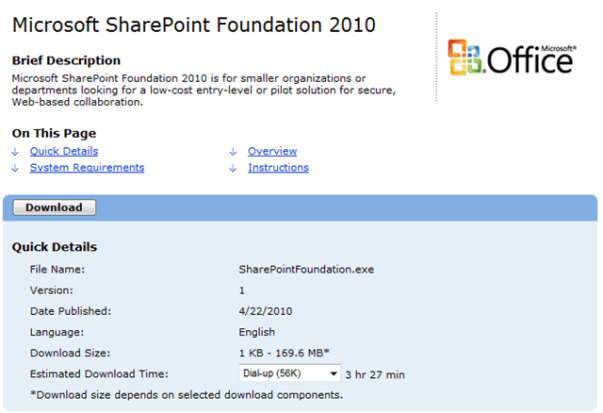Click the download size footnote text
This screenshot has width=603, height=413.
pos(185,394)
